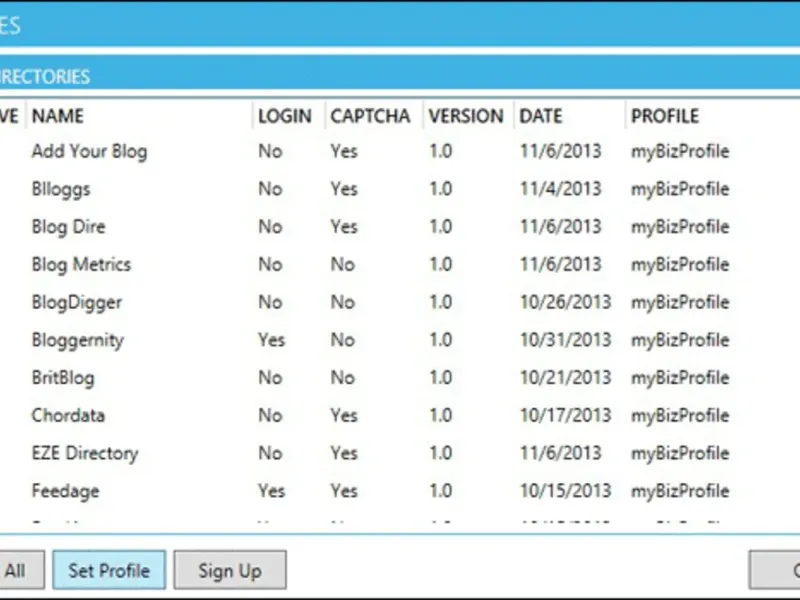Click version 1.0 in the BritBlog row
The width and height of the screenshot is (800, 600).
pos(440,378)
